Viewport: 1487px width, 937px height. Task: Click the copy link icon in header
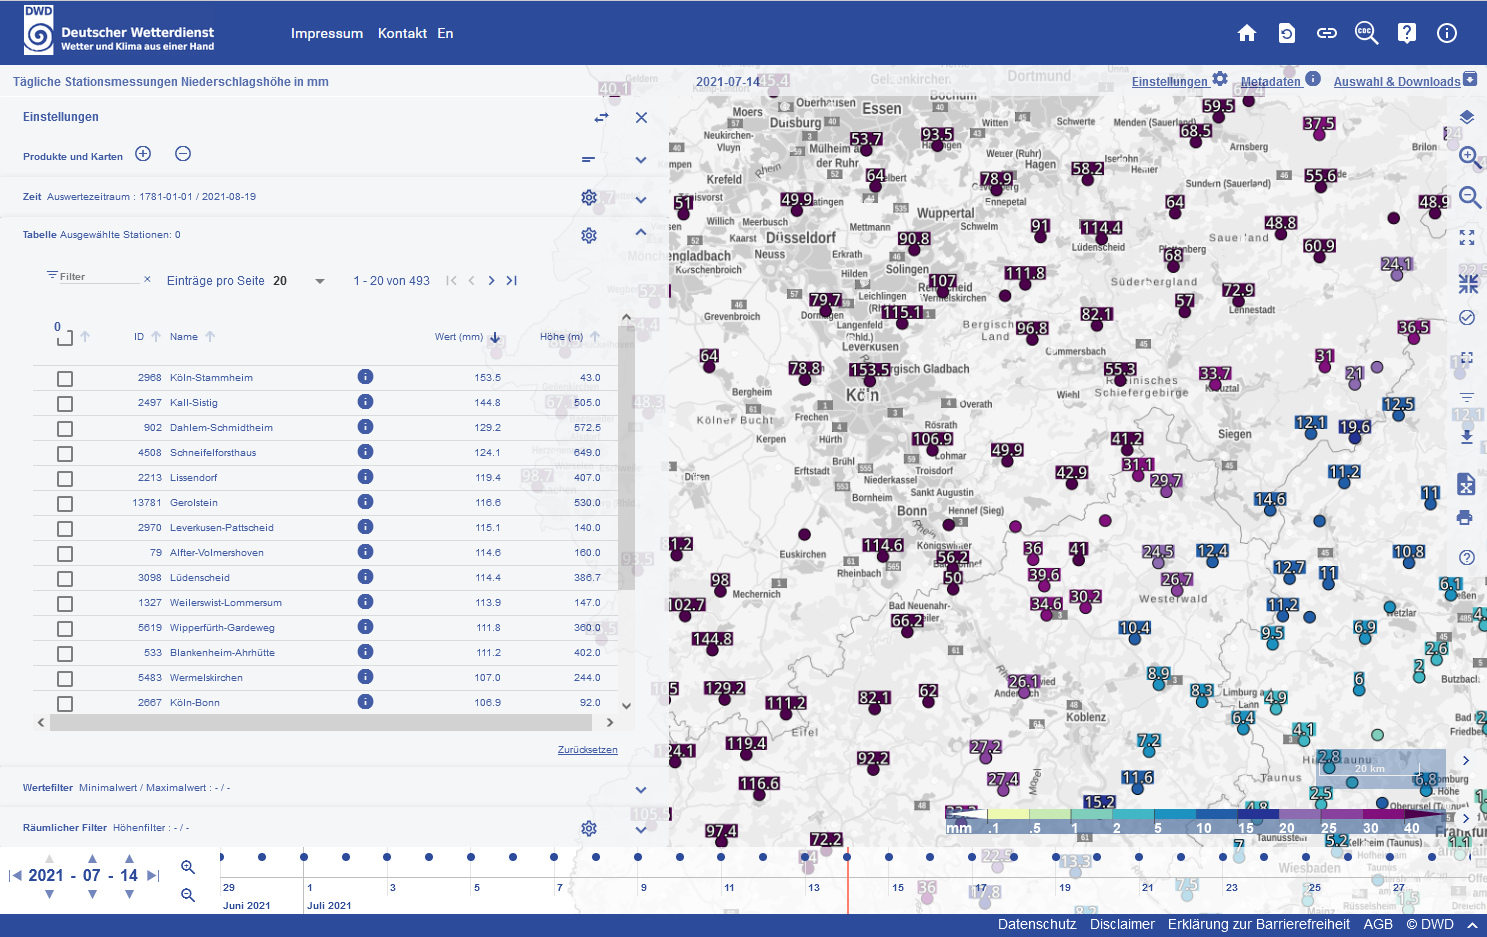tap(1326, 33)
